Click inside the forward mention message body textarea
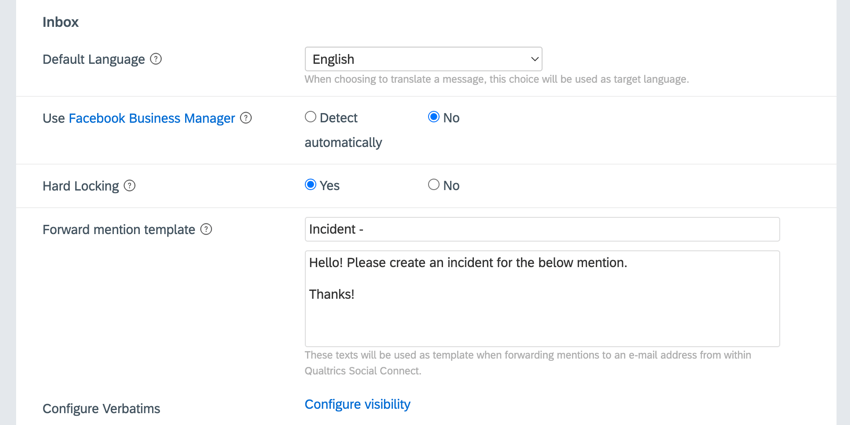This screenshot has width=850, height=425. coord(542,299)
